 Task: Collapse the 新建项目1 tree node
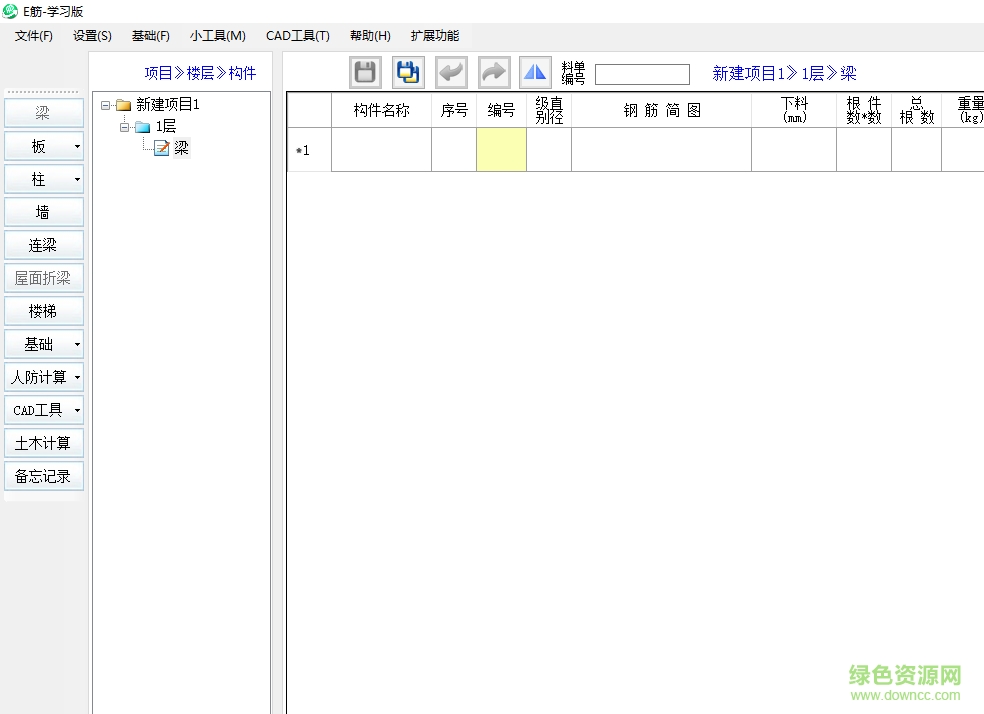click(x=106, y=105)
